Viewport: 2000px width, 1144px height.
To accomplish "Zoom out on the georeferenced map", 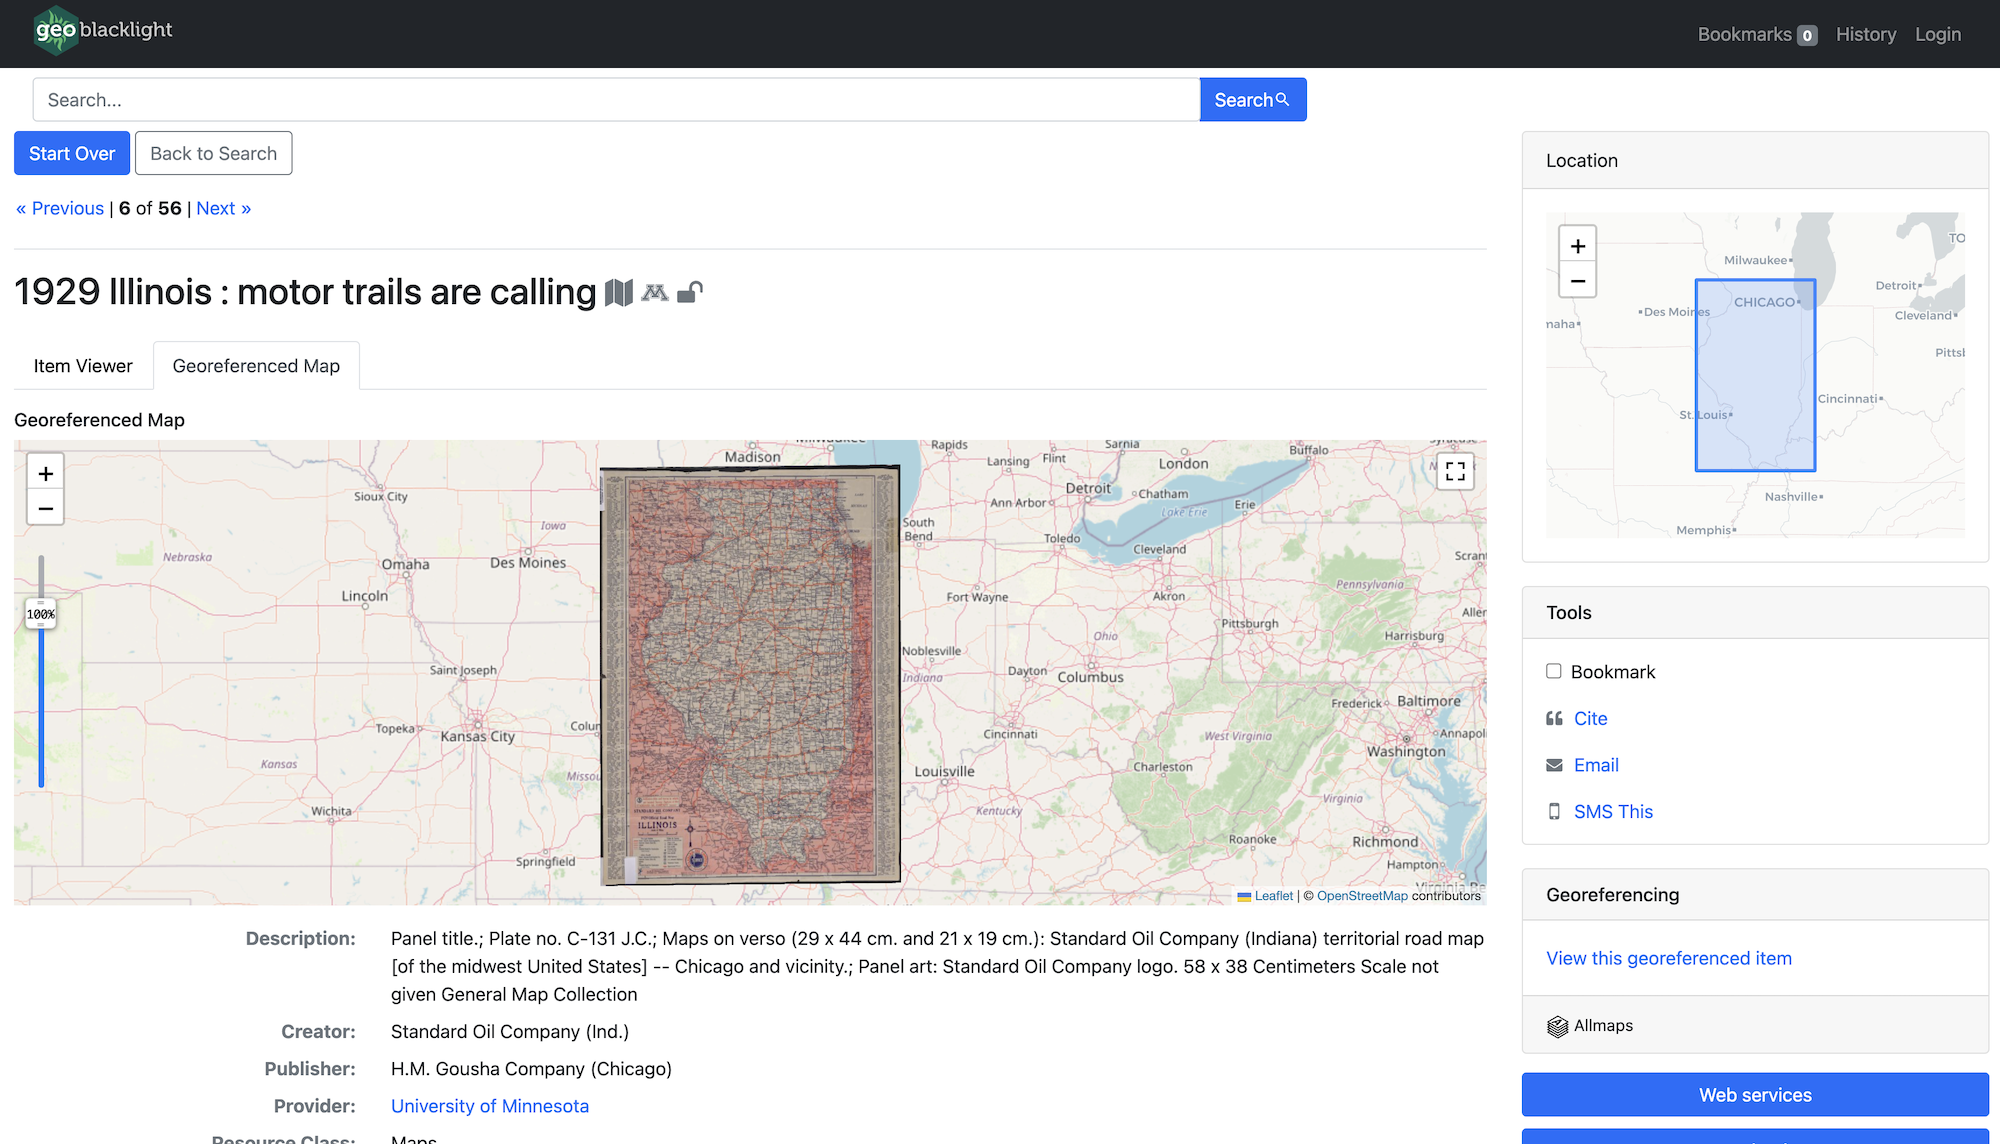I will click(45, 507).
